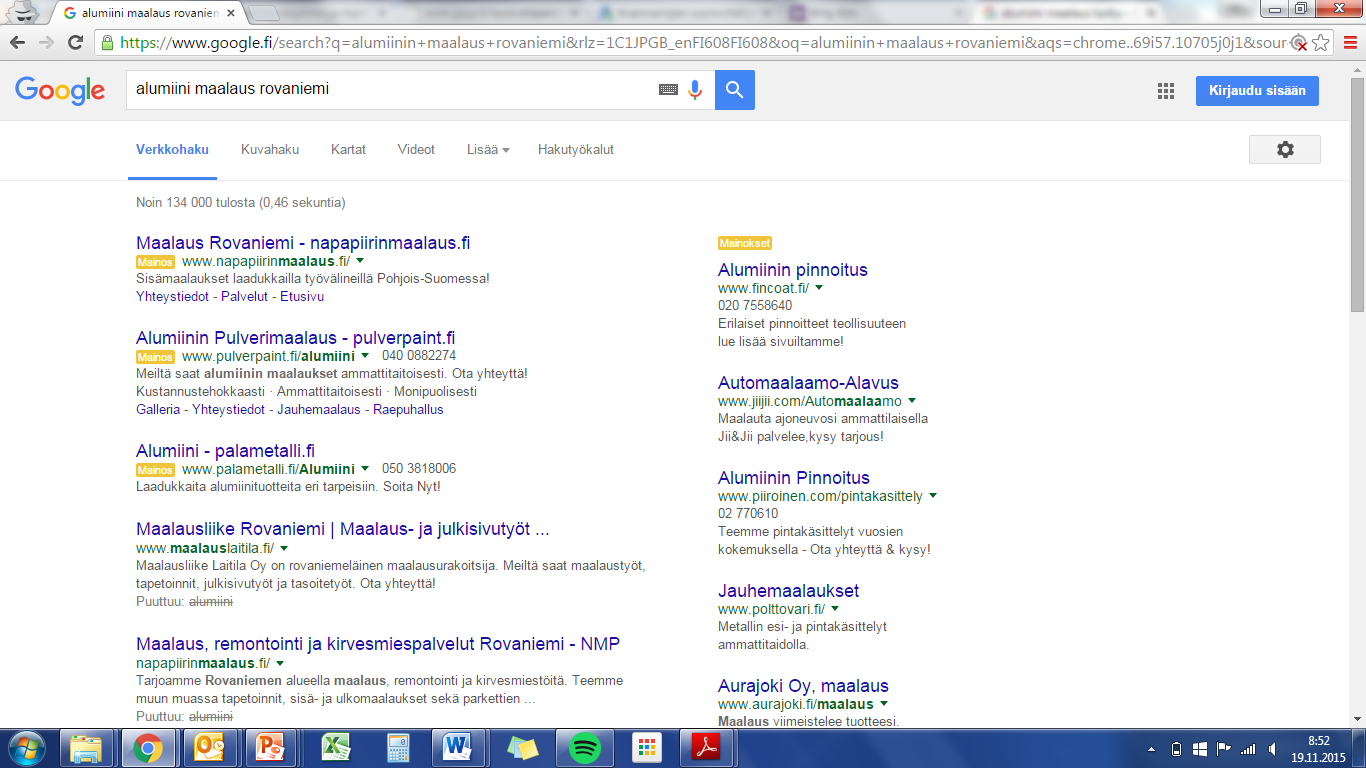
Task: Select the Verkkohaku tab
Action: [x=172, y=149]
